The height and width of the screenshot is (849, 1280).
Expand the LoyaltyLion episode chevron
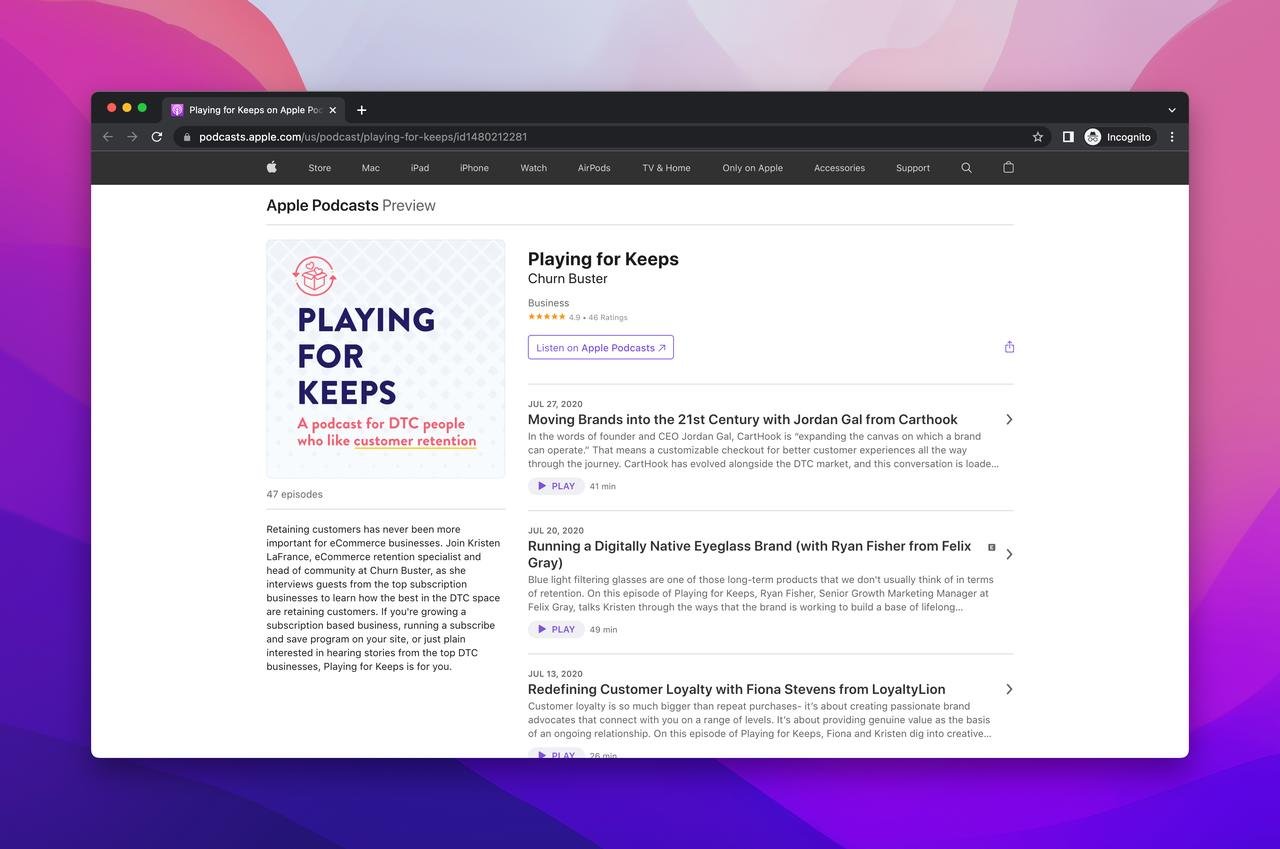1009,689
